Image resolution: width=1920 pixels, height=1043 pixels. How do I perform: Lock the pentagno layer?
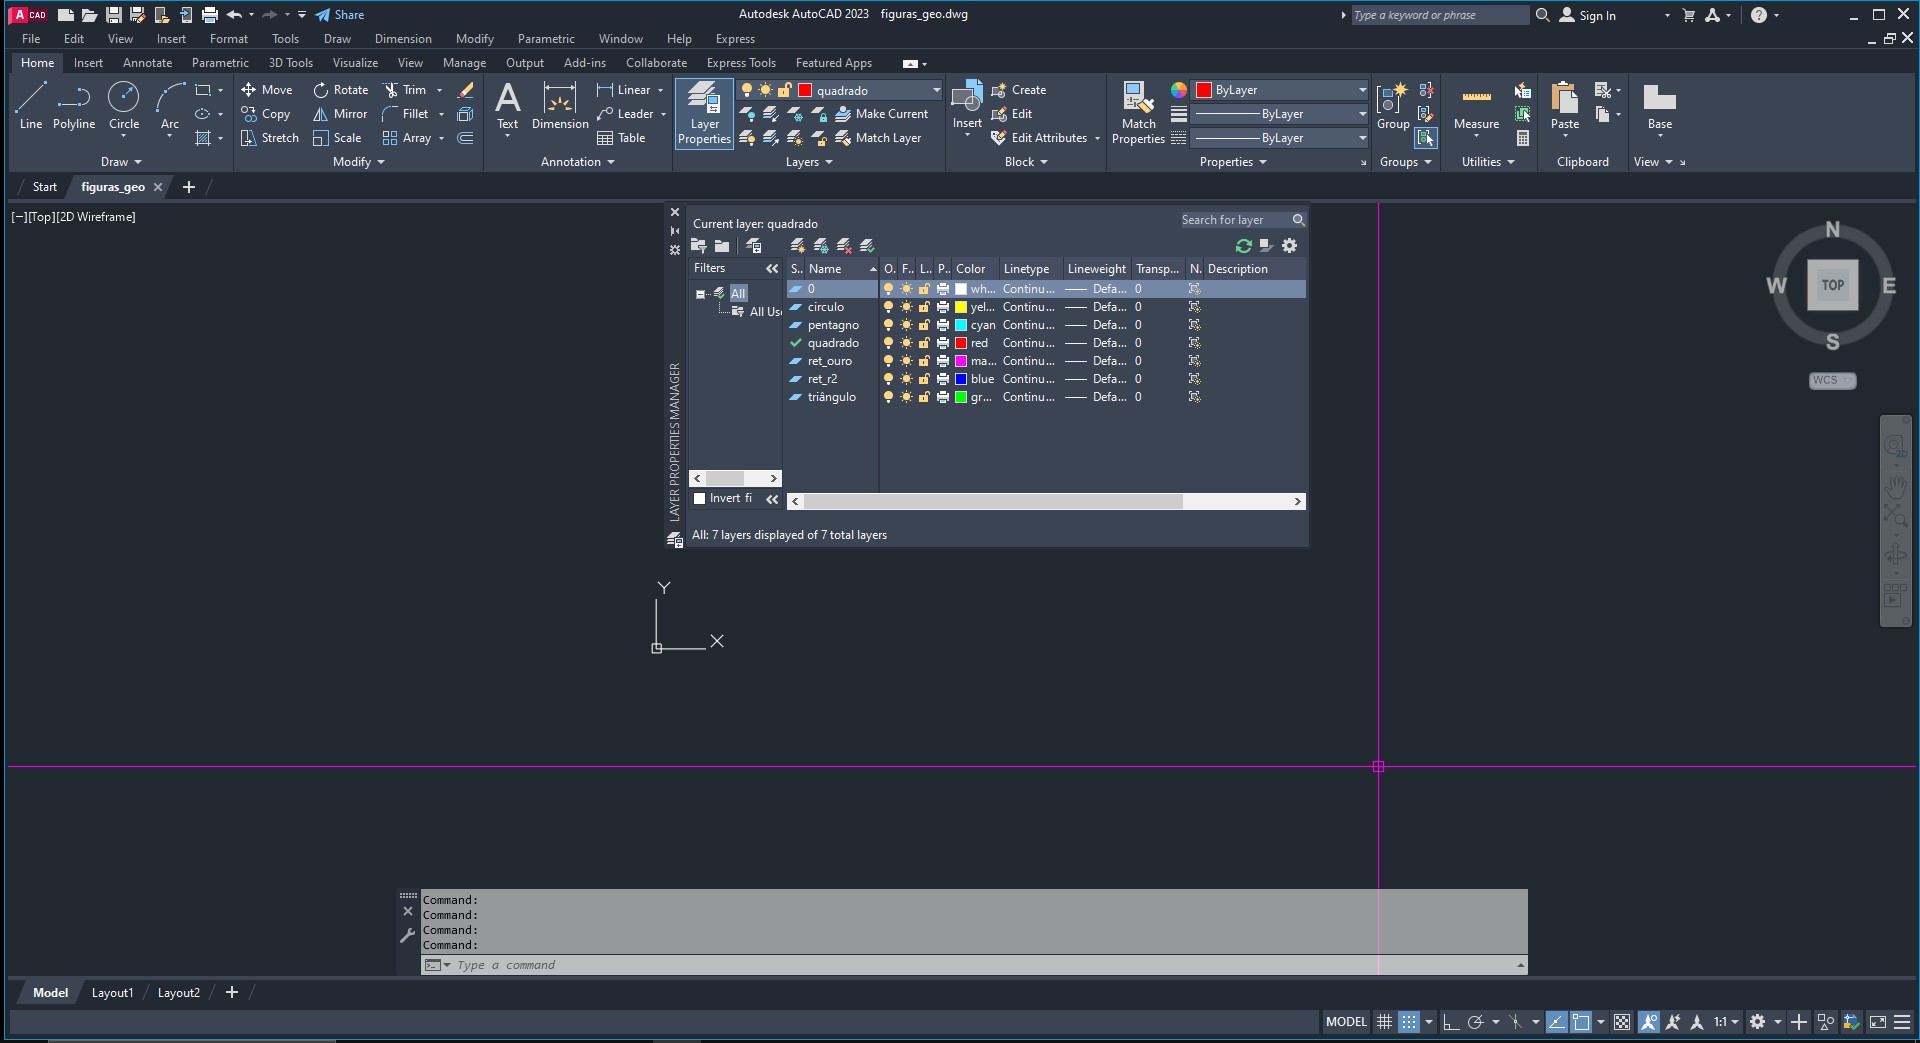(x=924, y=325)
